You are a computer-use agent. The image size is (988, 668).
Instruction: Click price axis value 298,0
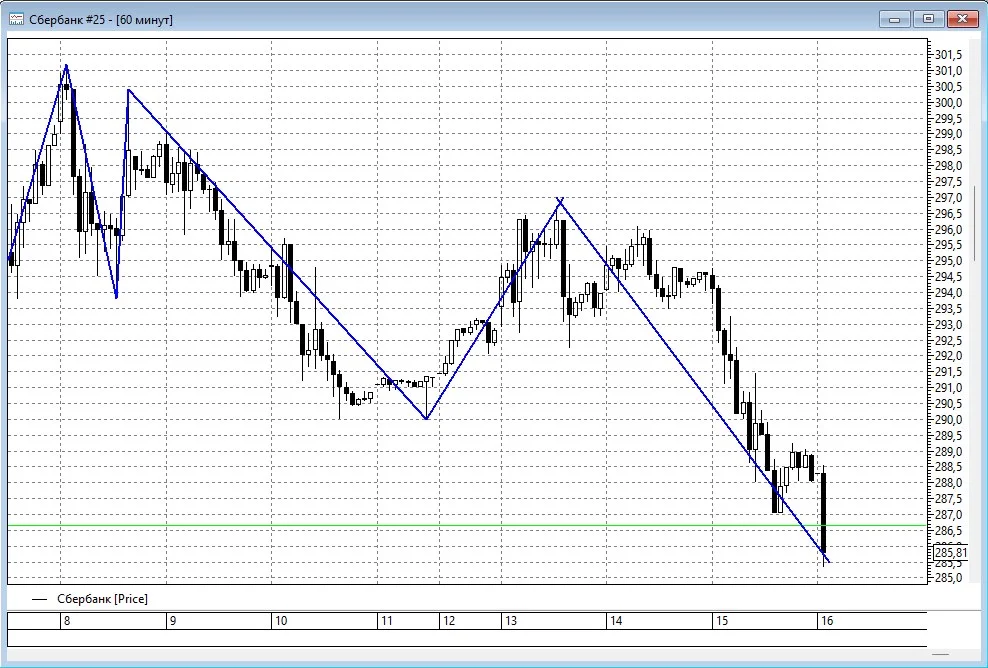tap(948, 166)
